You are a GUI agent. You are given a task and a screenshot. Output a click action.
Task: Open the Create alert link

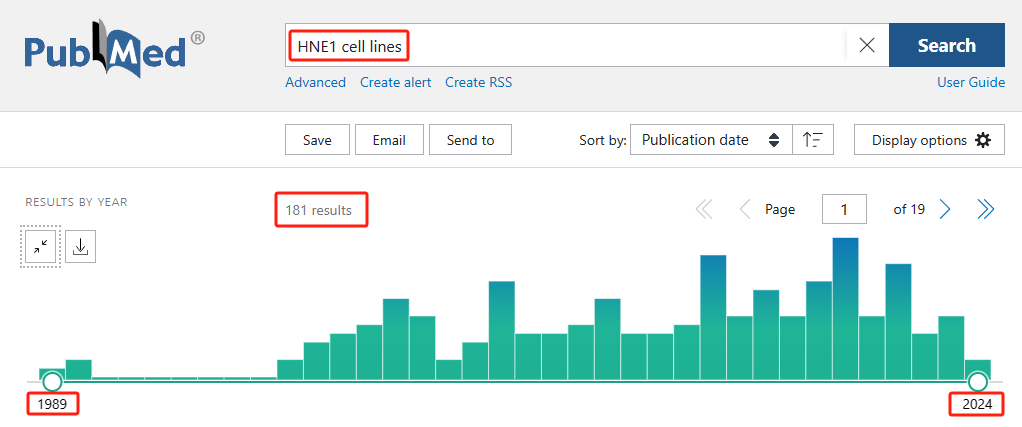396,83
